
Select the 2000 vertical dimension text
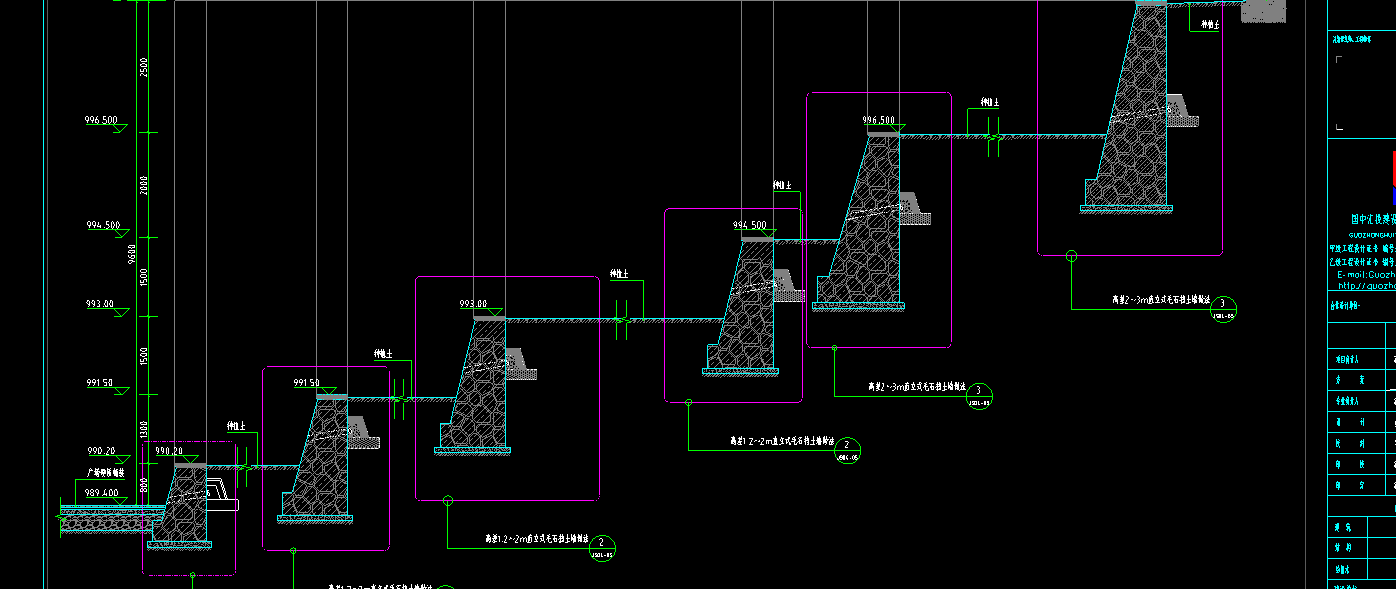(144, 185)
